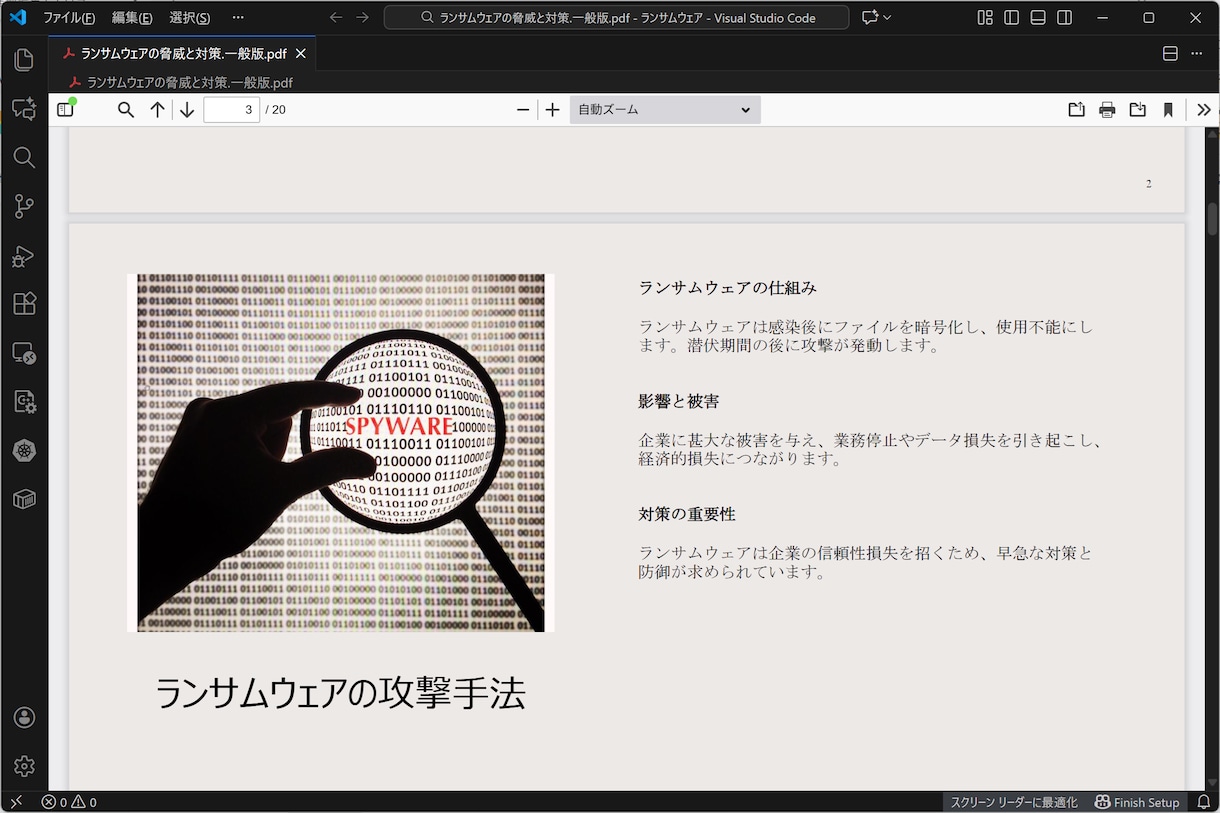Open the 選択(S) menu

[x=190, y=18]
